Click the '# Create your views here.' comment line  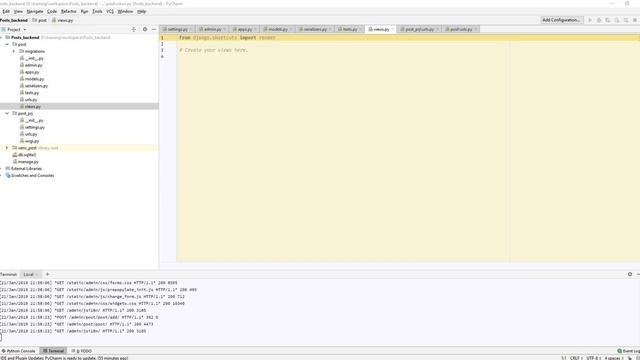click(x=213, y=50)
